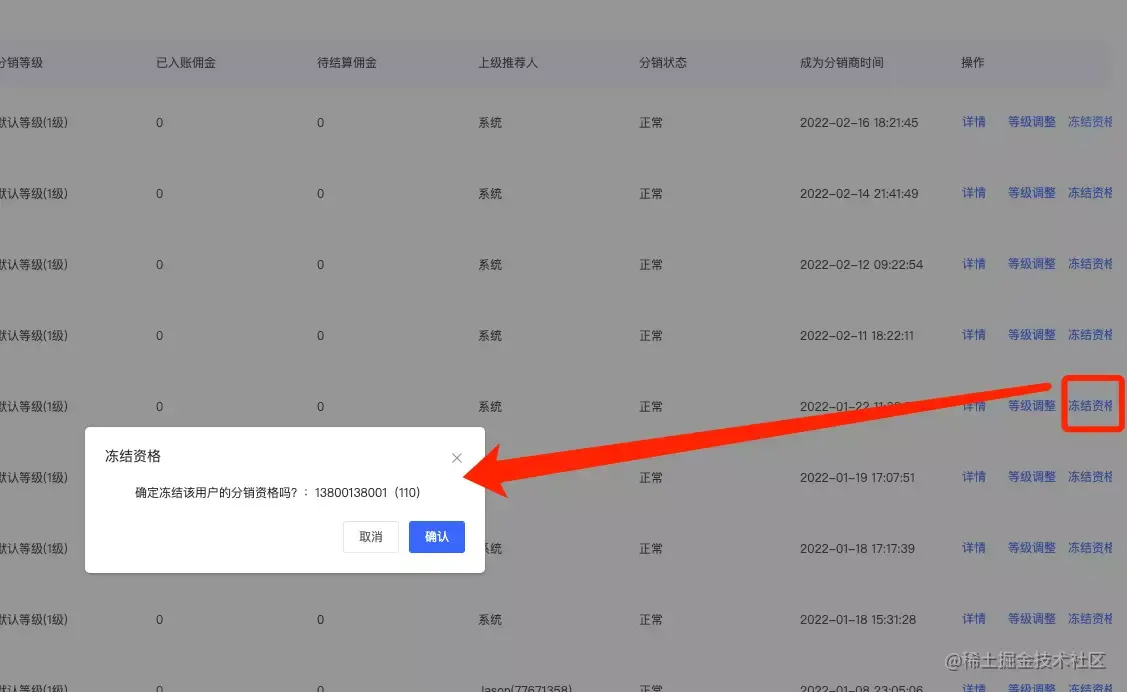The height and width of the screenshot is (692, 1127).
Task: Click the 已入账佣金 column header
Action: 186,63
